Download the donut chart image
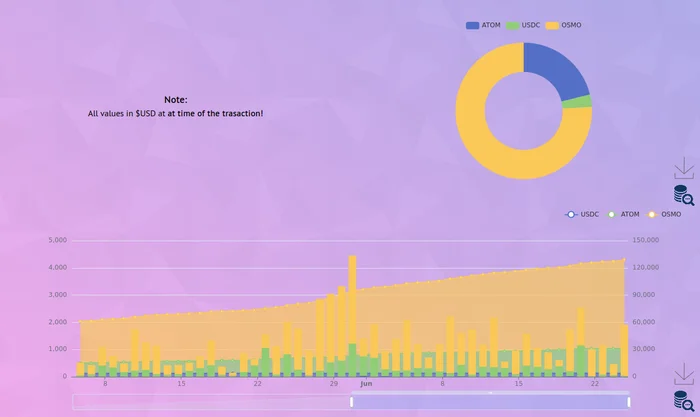The width and height of the screenshot is (700, 417). [684, 168]
